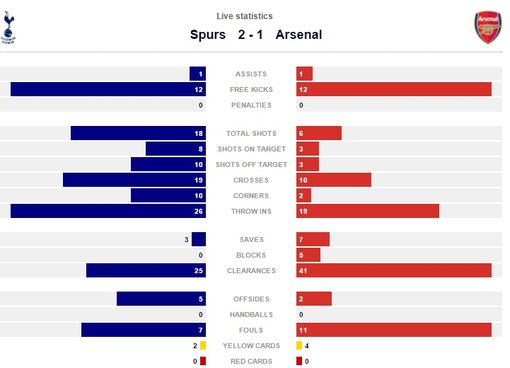Click the Arsenal Fouls bar showing 11
Viewport: 510px width, 368px height.
pos(394,330)
